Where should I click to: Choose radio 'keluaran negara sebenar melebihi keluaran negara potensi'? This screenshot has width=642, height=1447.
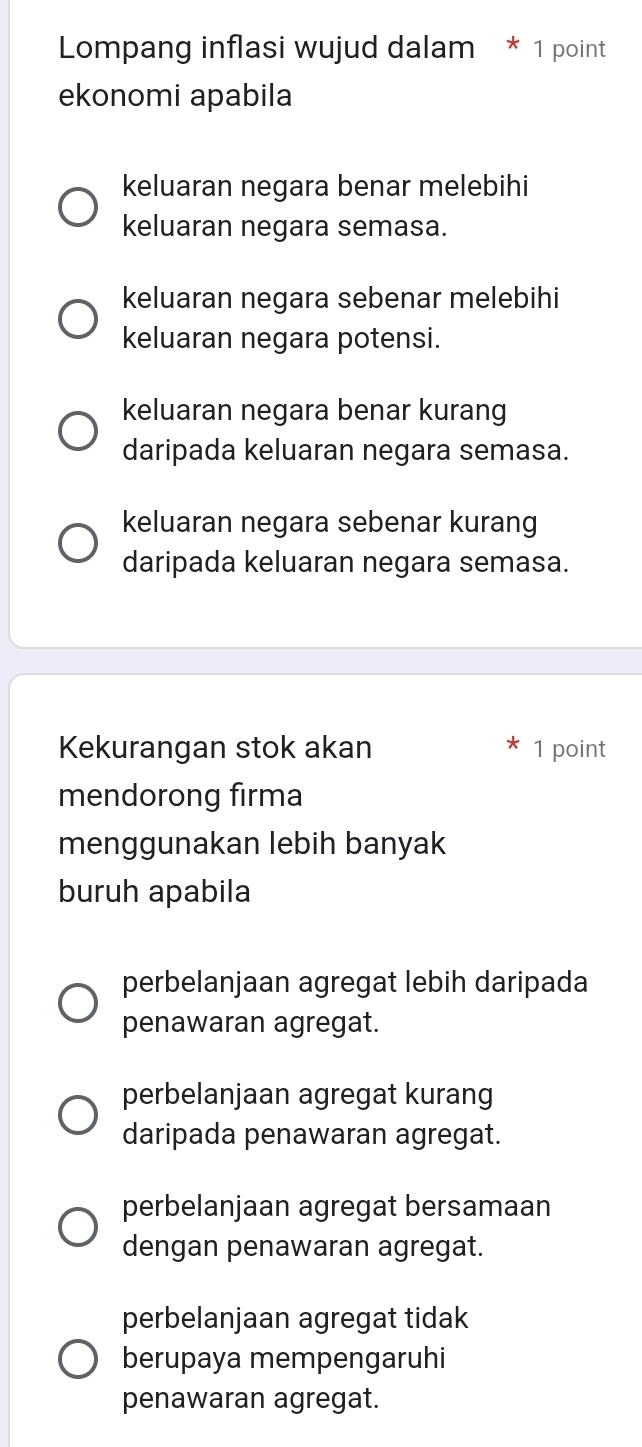point(78,318)
